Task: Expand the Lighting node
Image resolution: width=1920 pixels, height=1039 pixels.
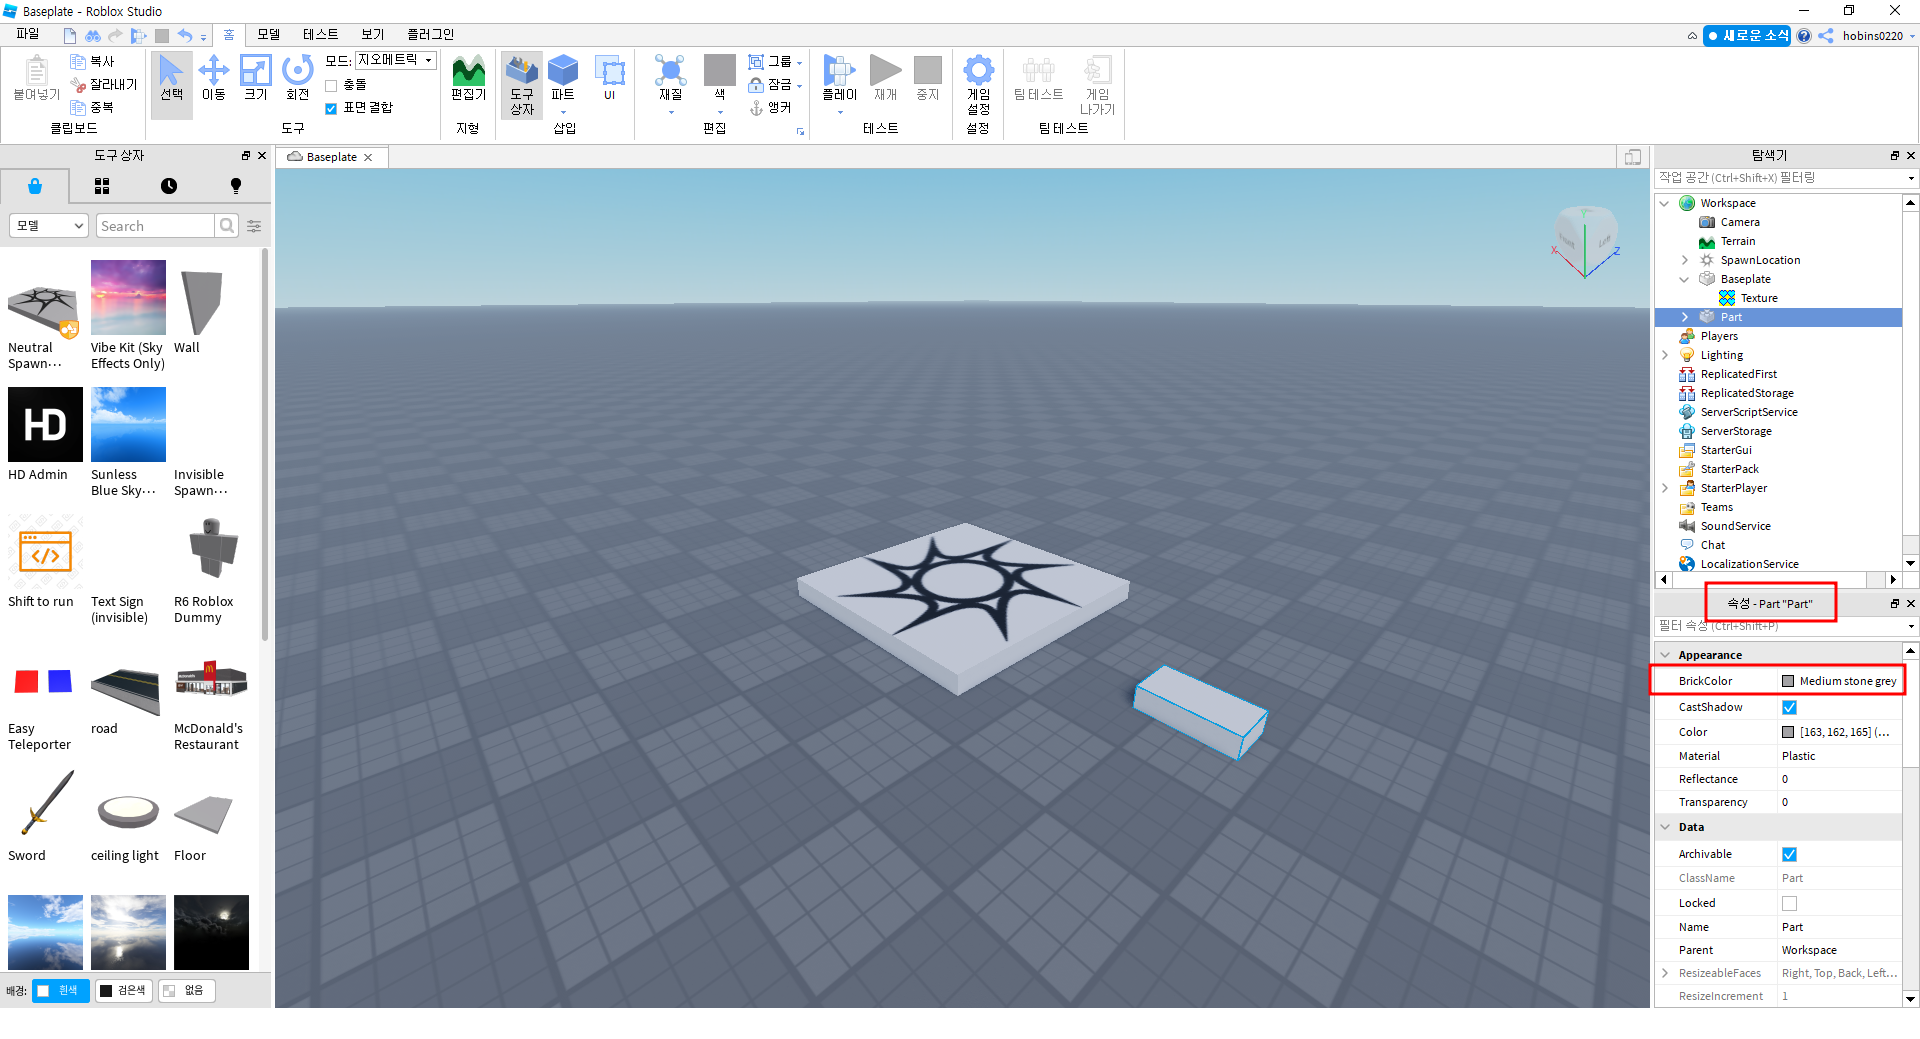Action: pos(1664,355)
